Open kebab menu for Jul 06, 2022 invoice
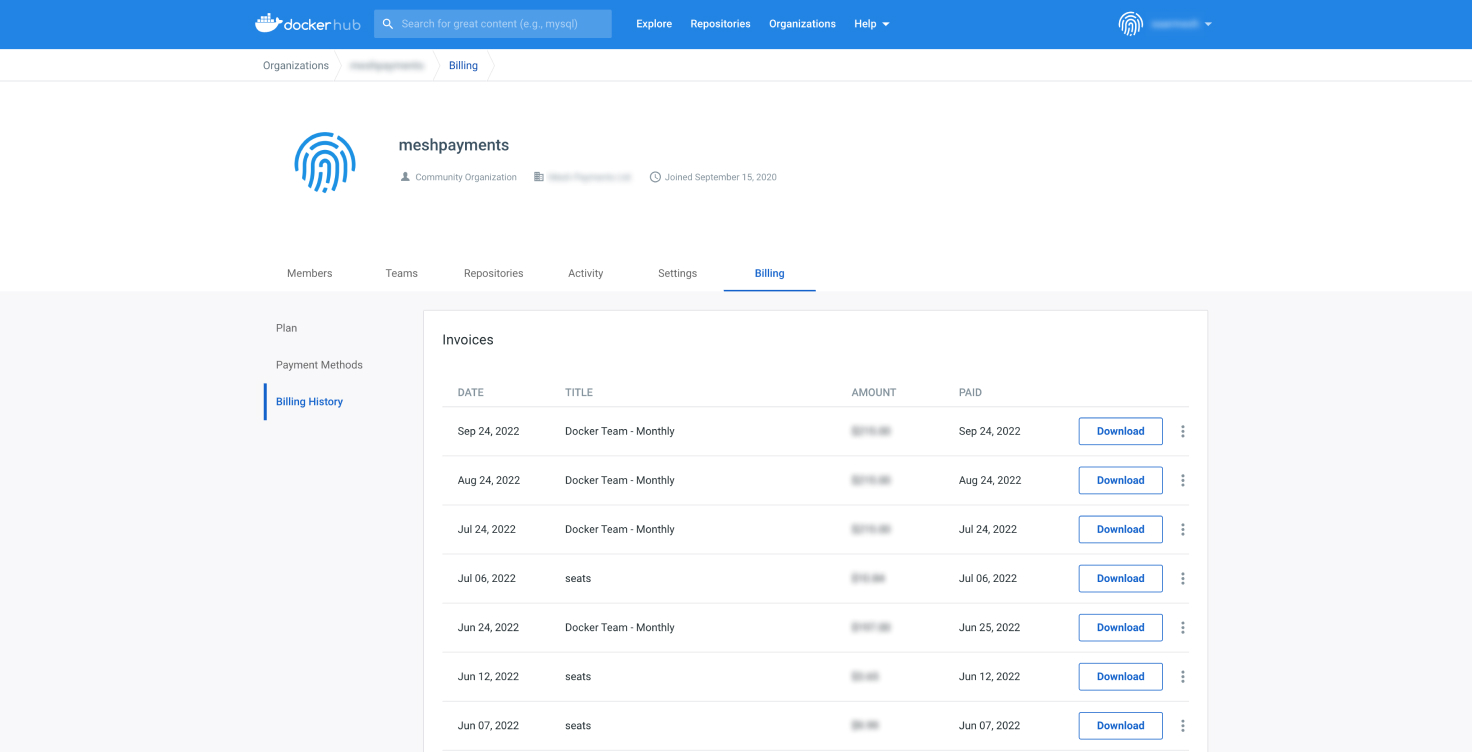Screen dimensions: 1472x752 click(1182, 578)
